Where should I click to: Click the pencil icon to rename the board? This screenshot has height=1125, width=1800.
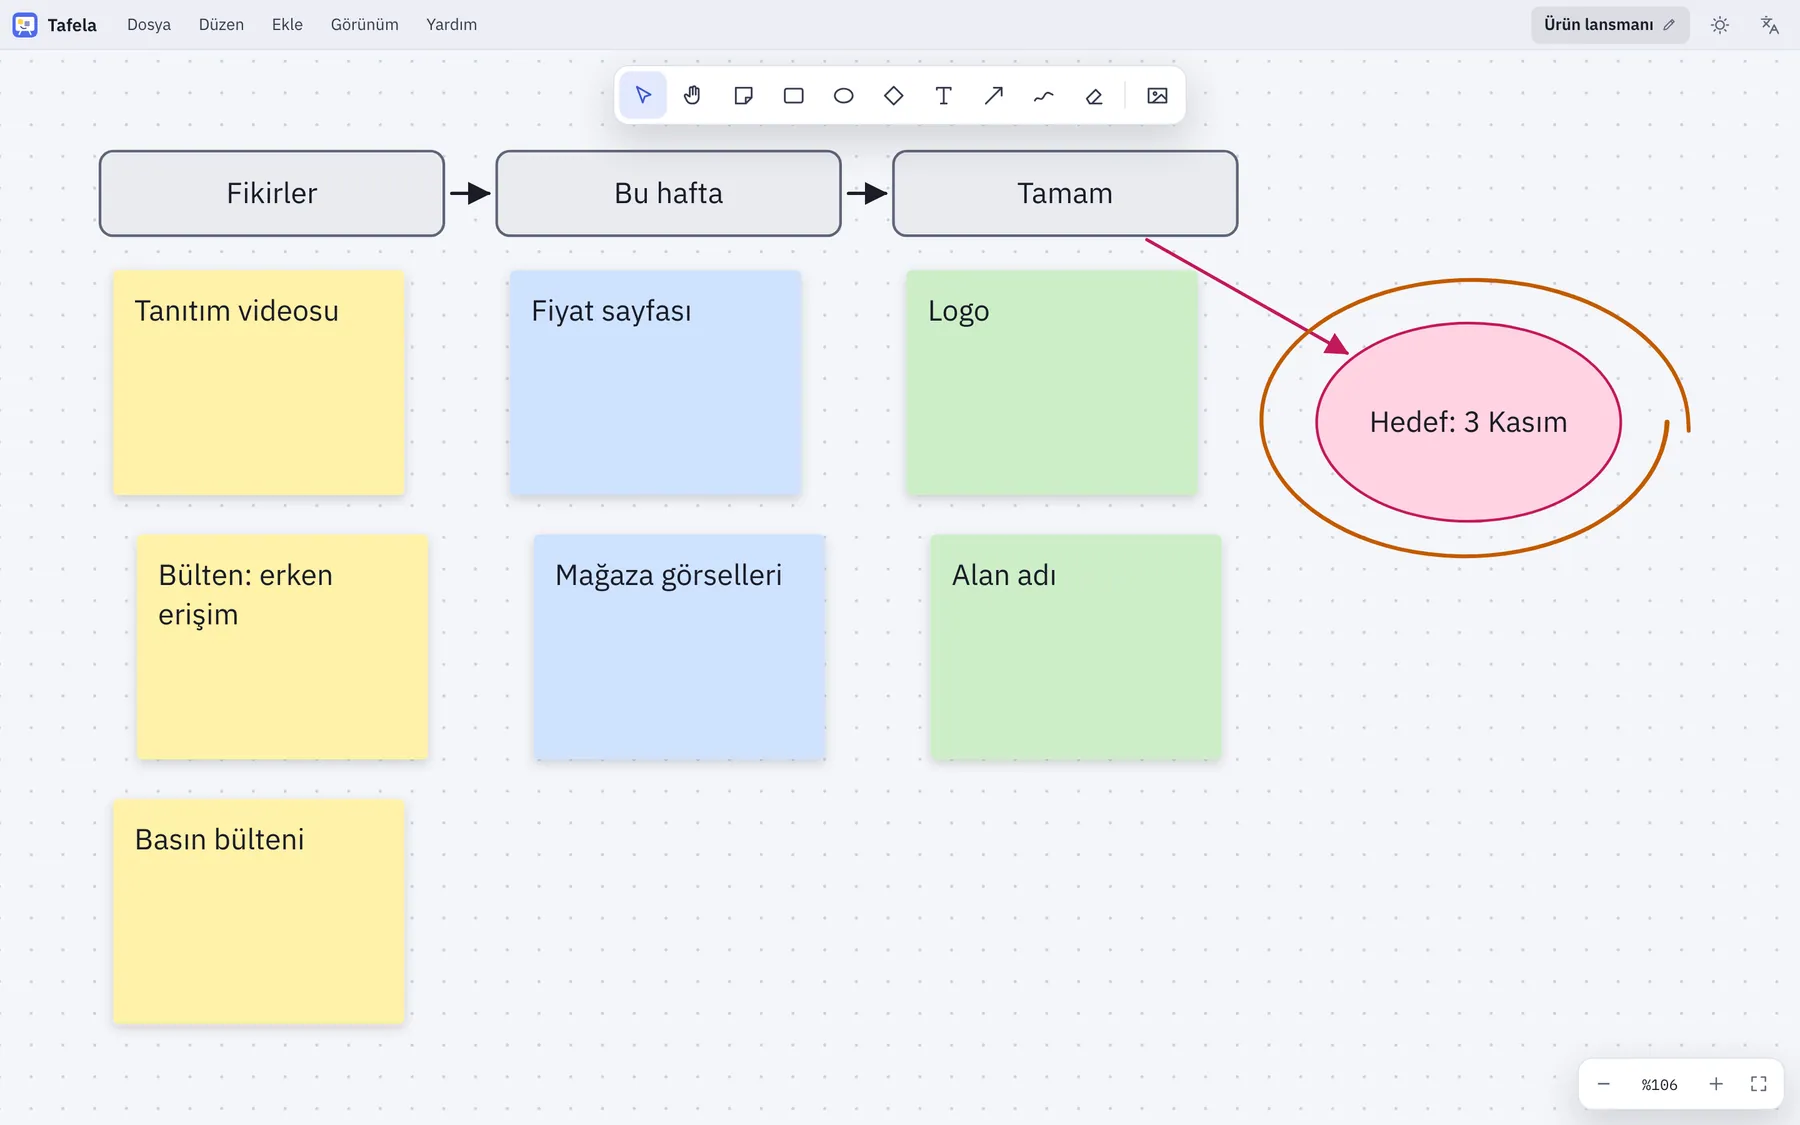[x=1669, y=25]
